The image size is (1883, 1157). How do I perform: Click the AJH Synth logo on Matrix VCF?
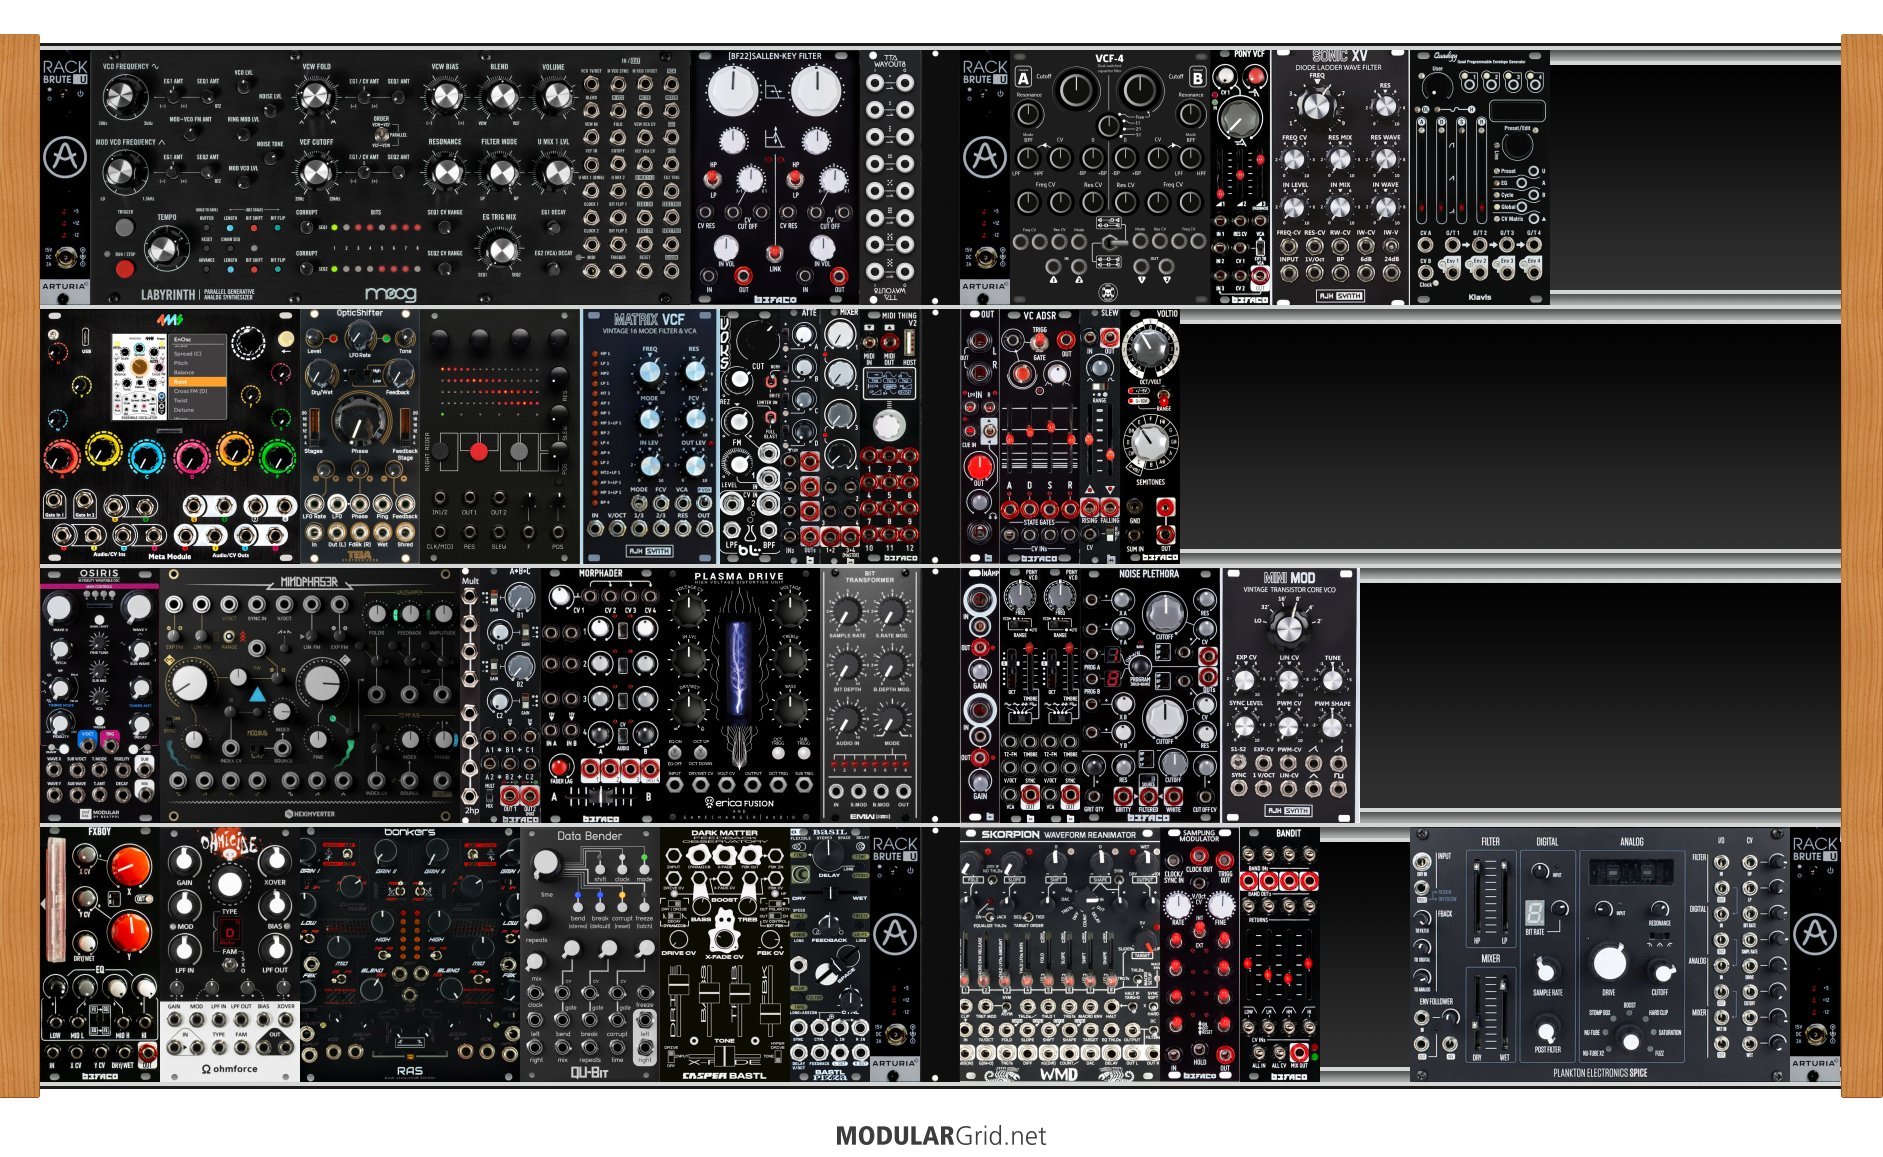pyautogui.click(x=650, y=551)
